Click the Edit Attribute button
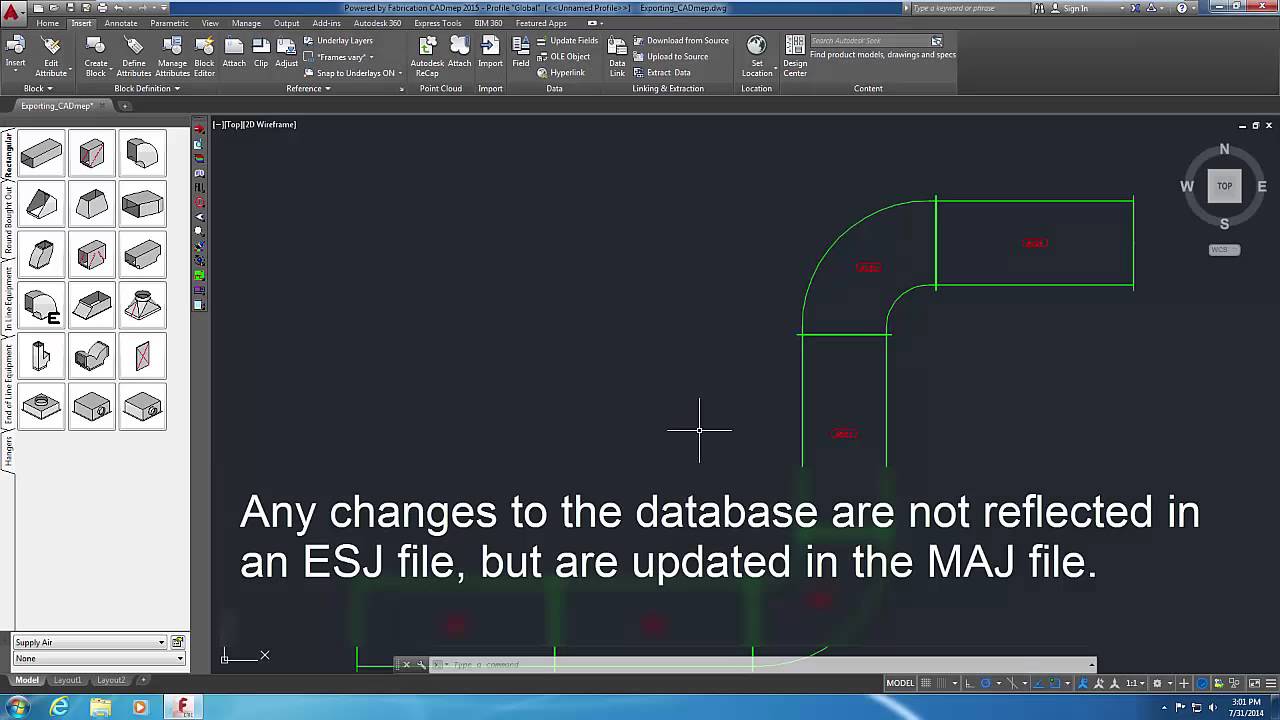Image resolution: width=1280 pixels, height=720 pixels. [x=50, y=57]
